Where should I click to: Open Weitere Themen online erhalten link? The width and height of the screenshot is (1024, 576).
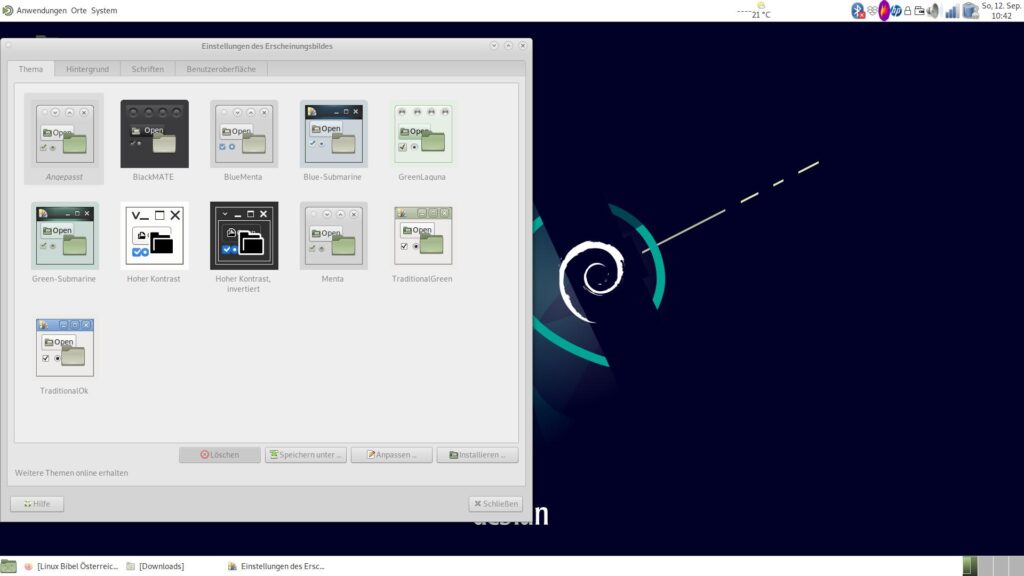[72, 473]
